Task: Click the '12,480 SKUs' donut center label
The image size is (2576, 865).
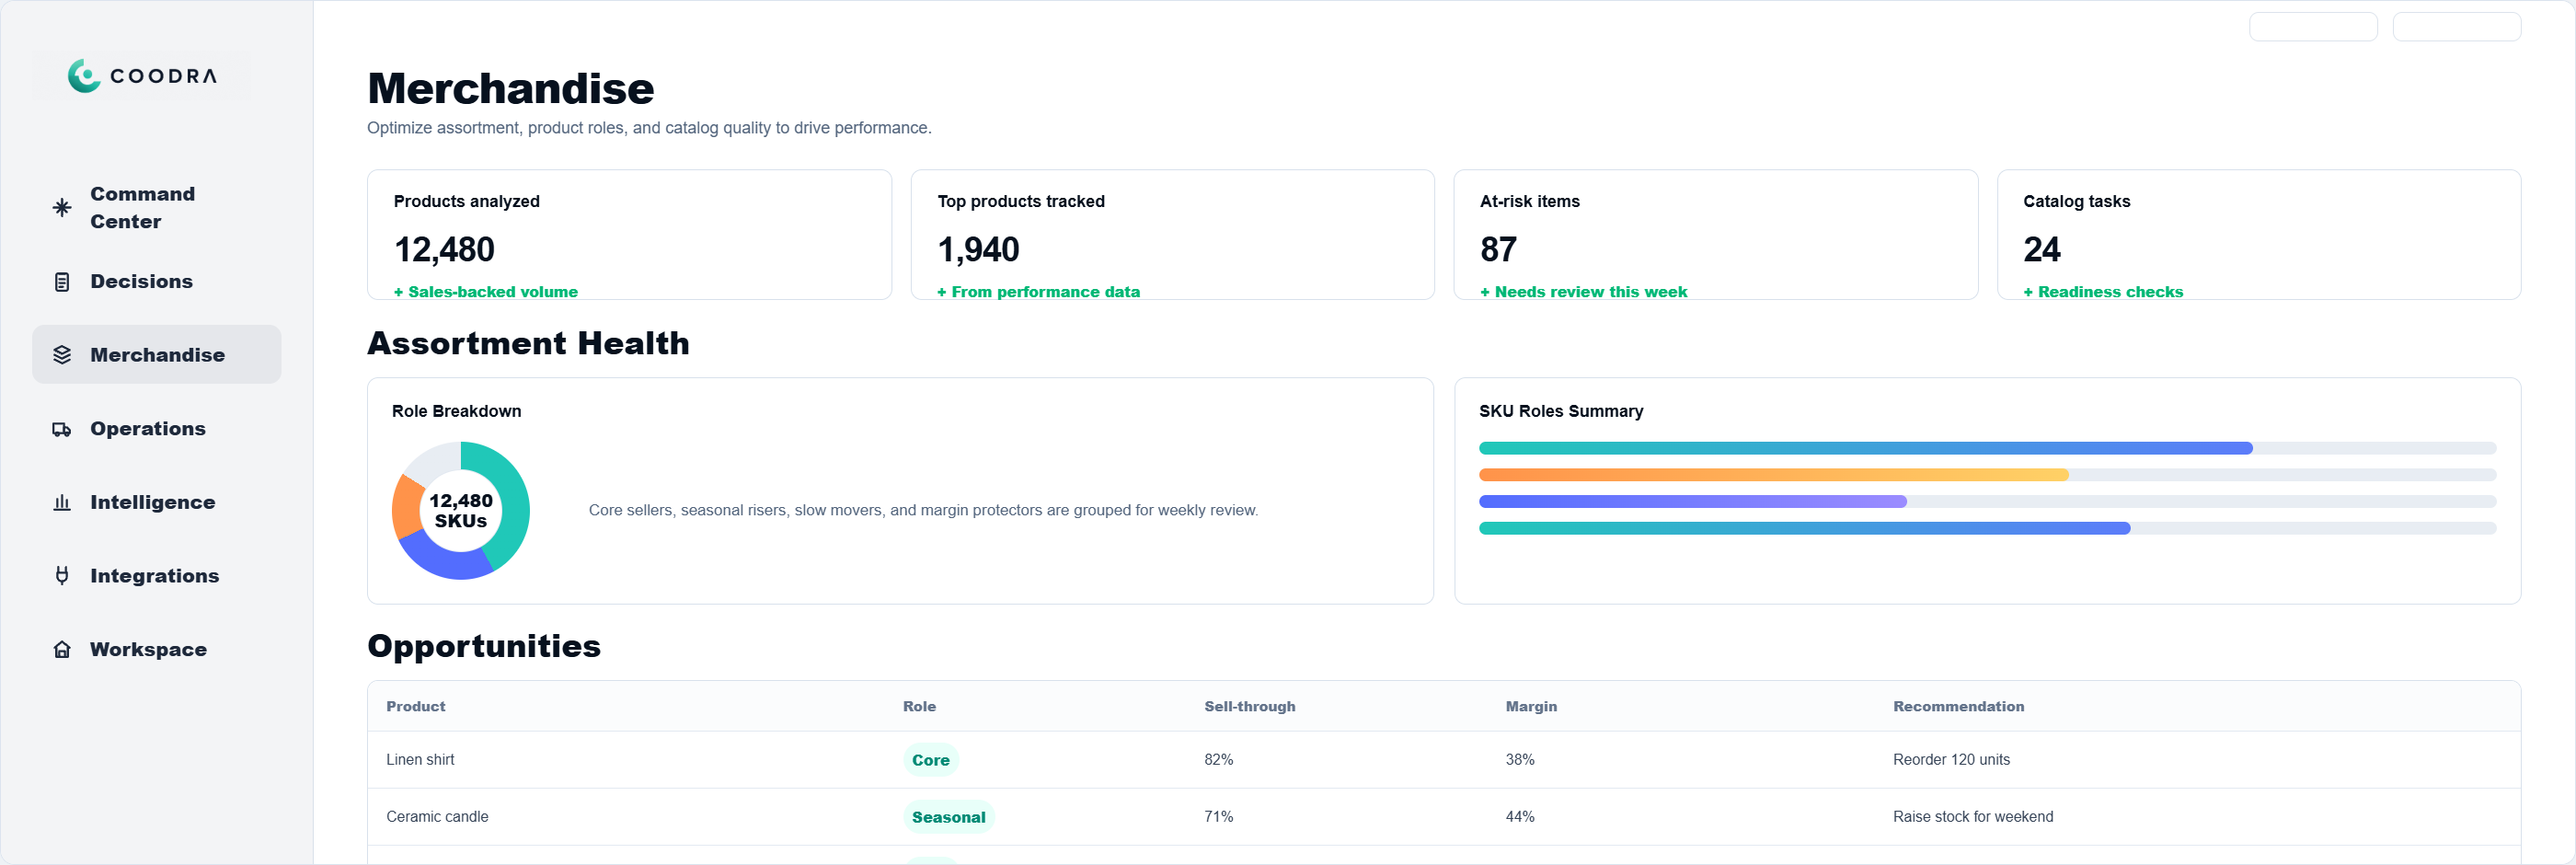Action: 461,511
